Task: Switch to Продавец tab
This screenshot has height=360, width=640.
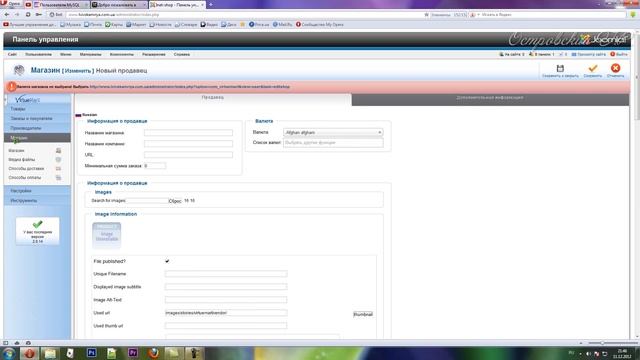Action: tap(213, 98)
